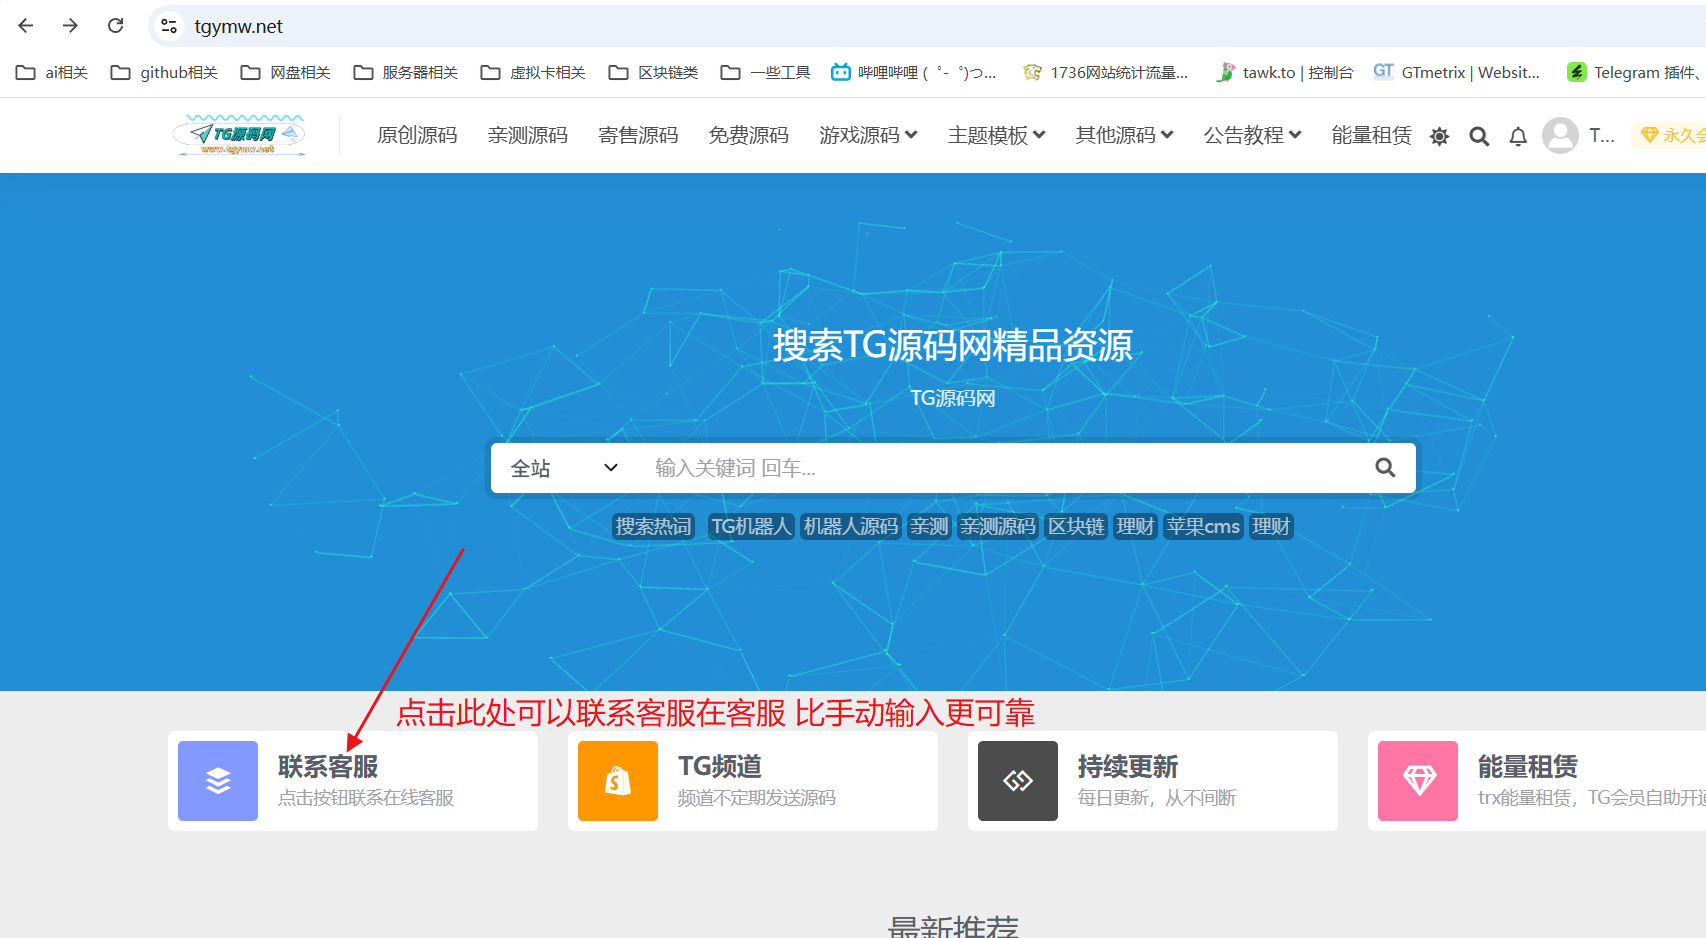This screenshot has width=1706, height=938.
Task: Reload the page with browser refresh button
Action: pyautogui.click(x=116, y=26)
